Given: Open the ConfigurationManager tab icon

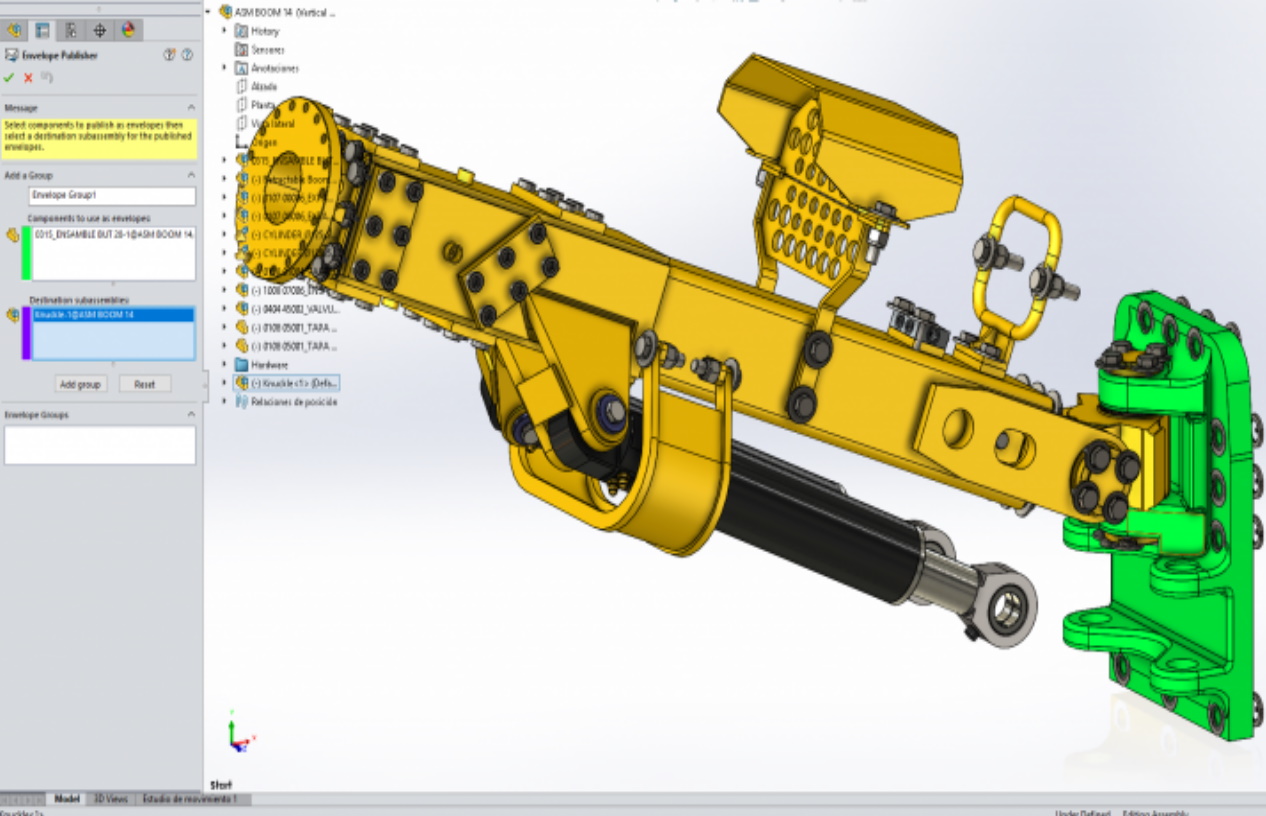Looking at the screenshot, I should 71,30.
